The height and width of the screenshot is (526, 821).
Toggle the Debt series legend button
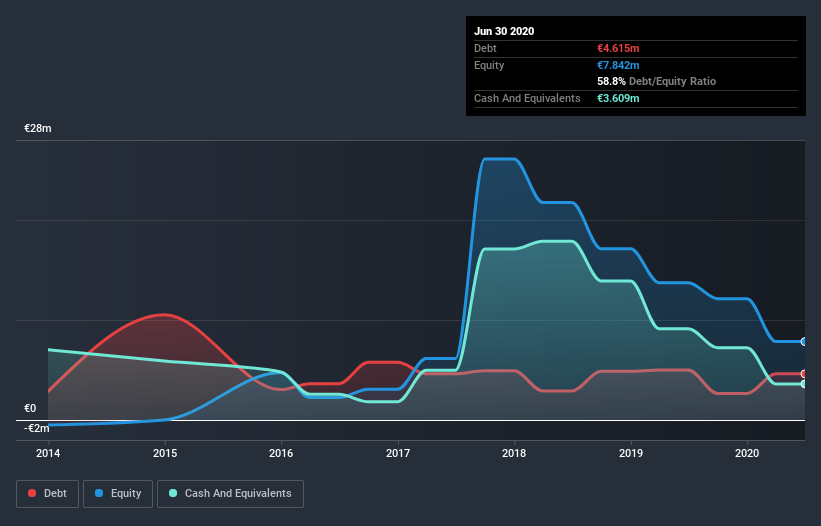pyautogui.click(x=47, y=494)
